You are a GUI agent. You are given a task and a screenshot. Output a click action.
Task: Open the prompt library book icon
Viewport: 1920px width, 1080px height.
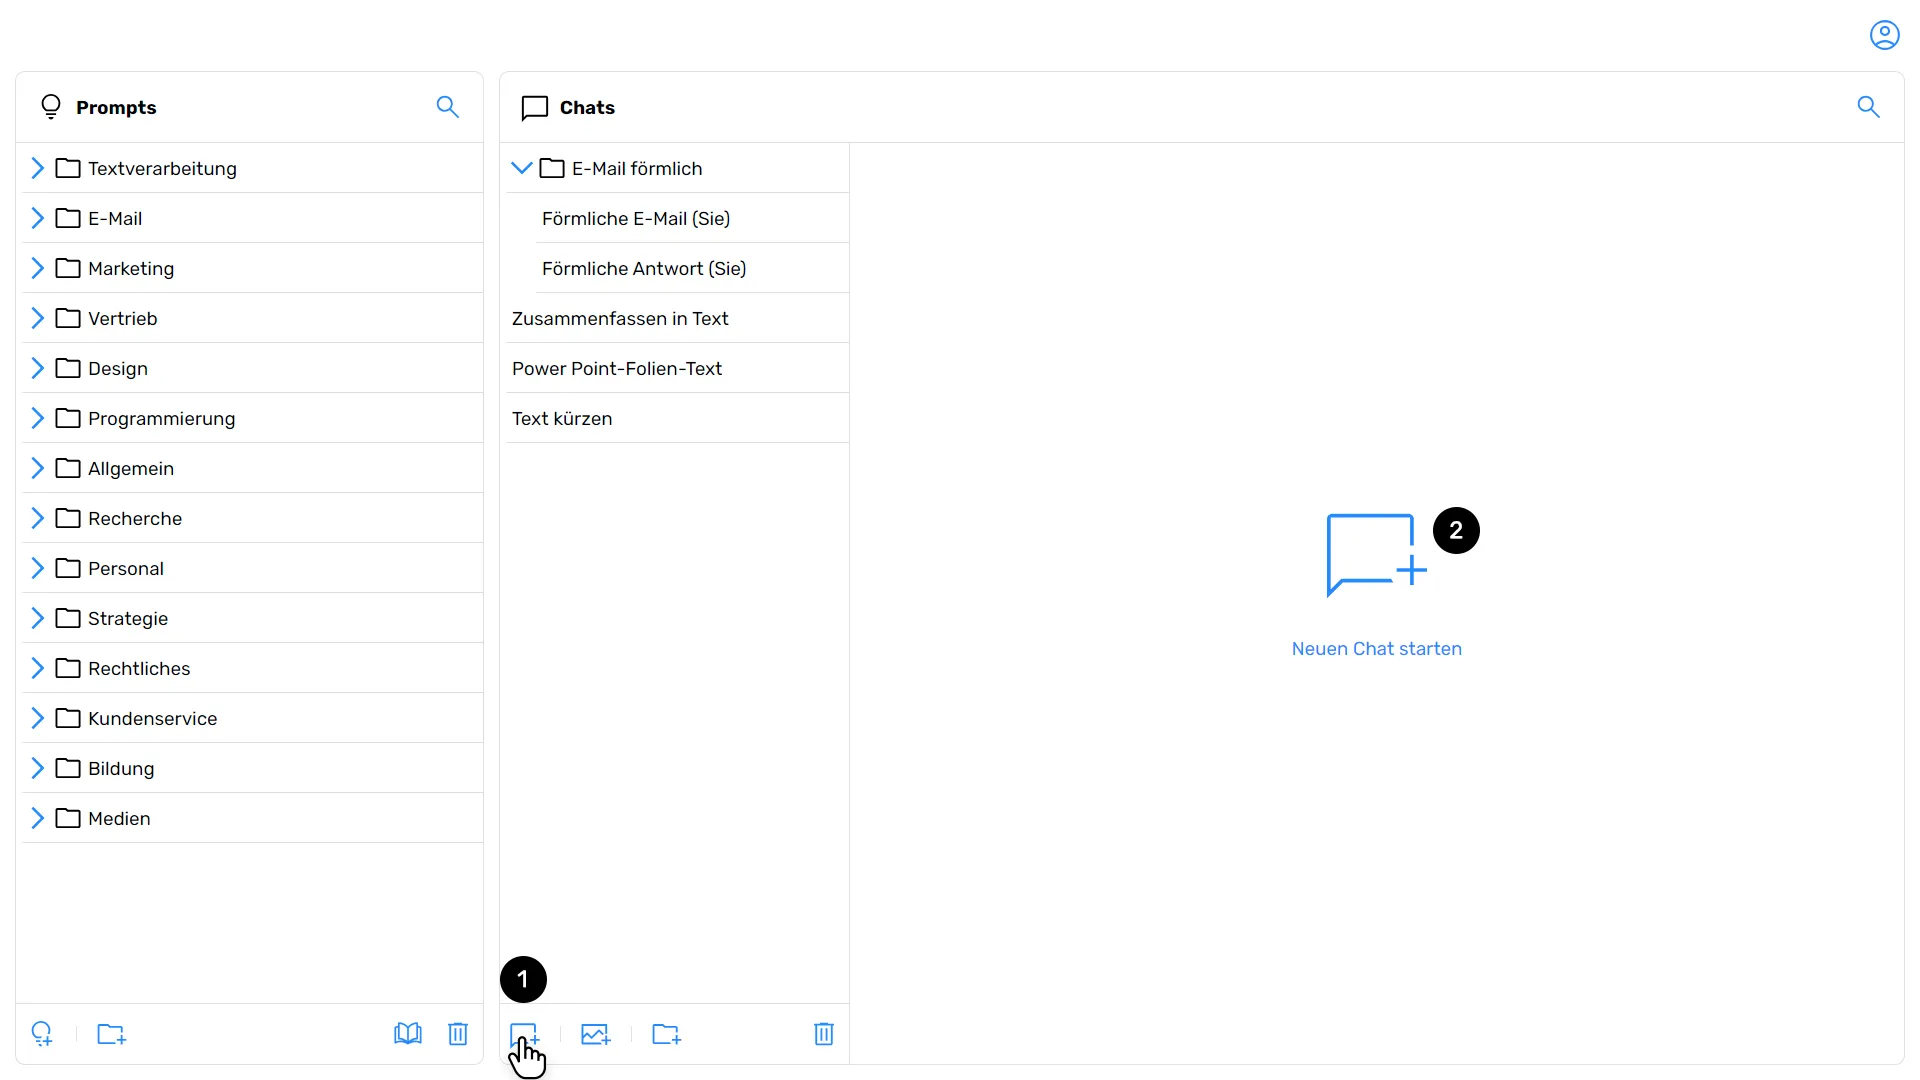pos(408,1034)
